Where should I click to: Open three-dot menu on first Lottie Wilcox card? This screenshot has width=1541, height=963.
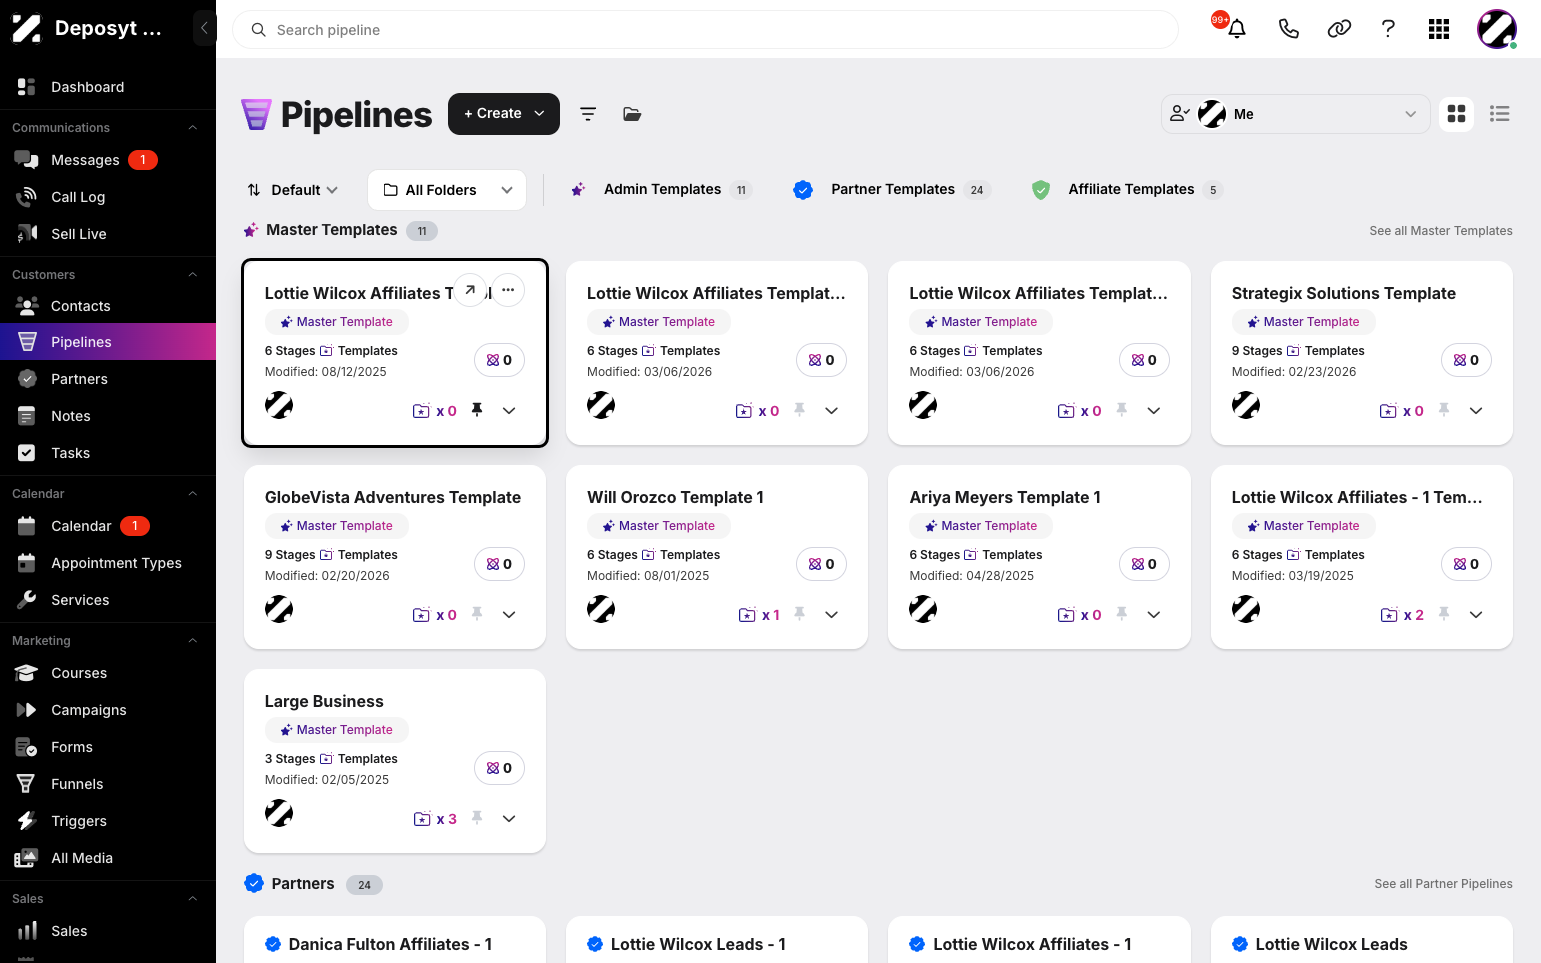click(x=508, y=290)
